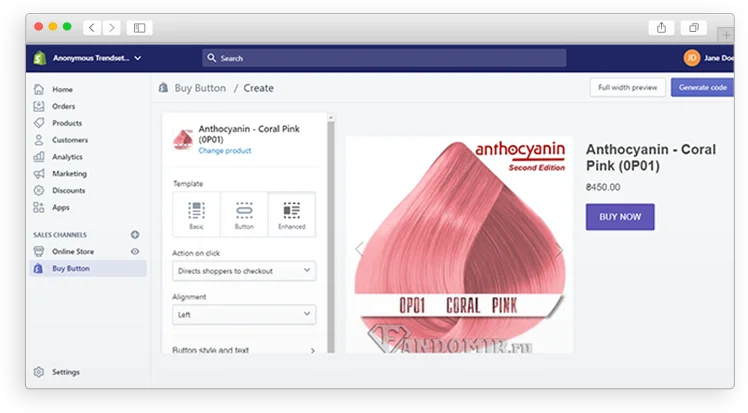Screen dimensions: 748x413
Task: Open the Alignment dropdown set to Left
Action: point(244,315)
